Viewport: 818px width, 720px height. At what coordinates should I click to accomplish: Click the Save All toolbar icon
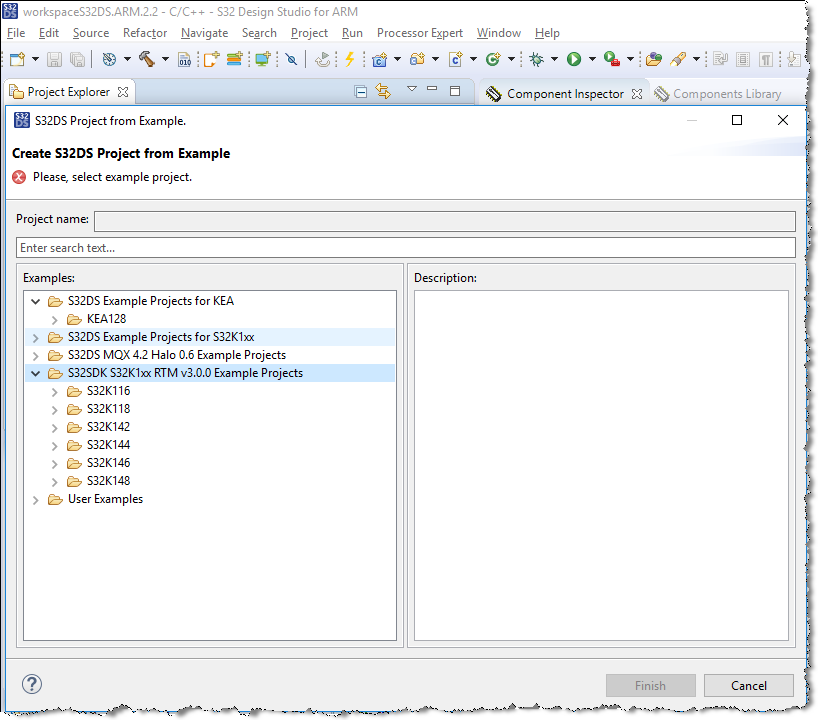click(77, 59)
